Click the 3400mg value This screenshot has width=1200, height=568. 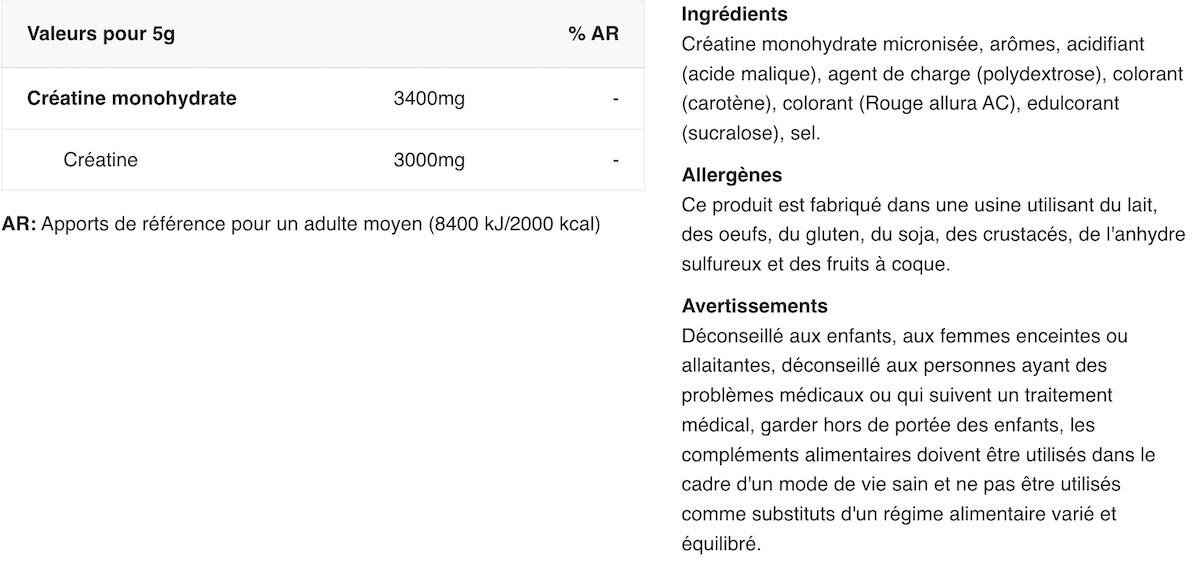pos(429,99)
